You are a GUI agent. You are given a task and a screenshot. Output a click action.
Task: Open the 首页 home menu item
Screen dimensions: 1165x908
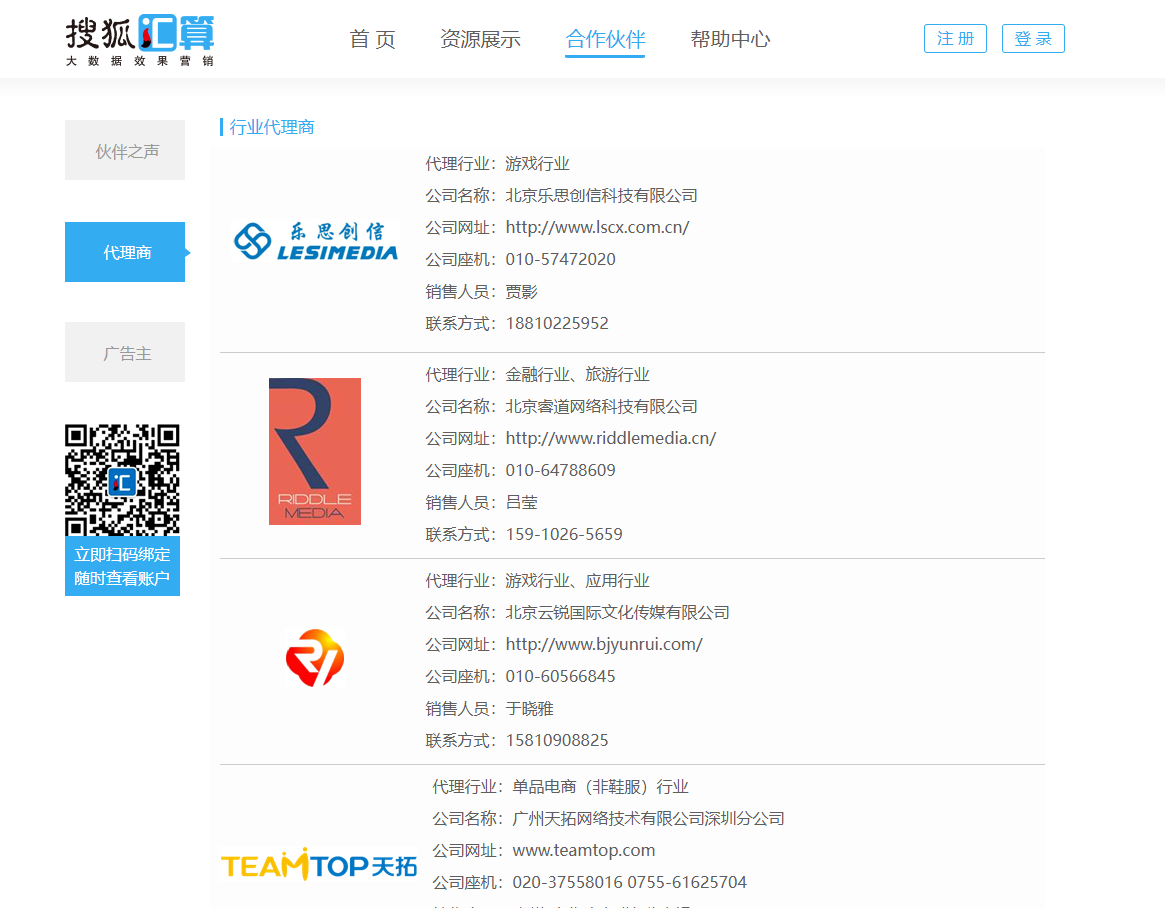click(372, 39)
